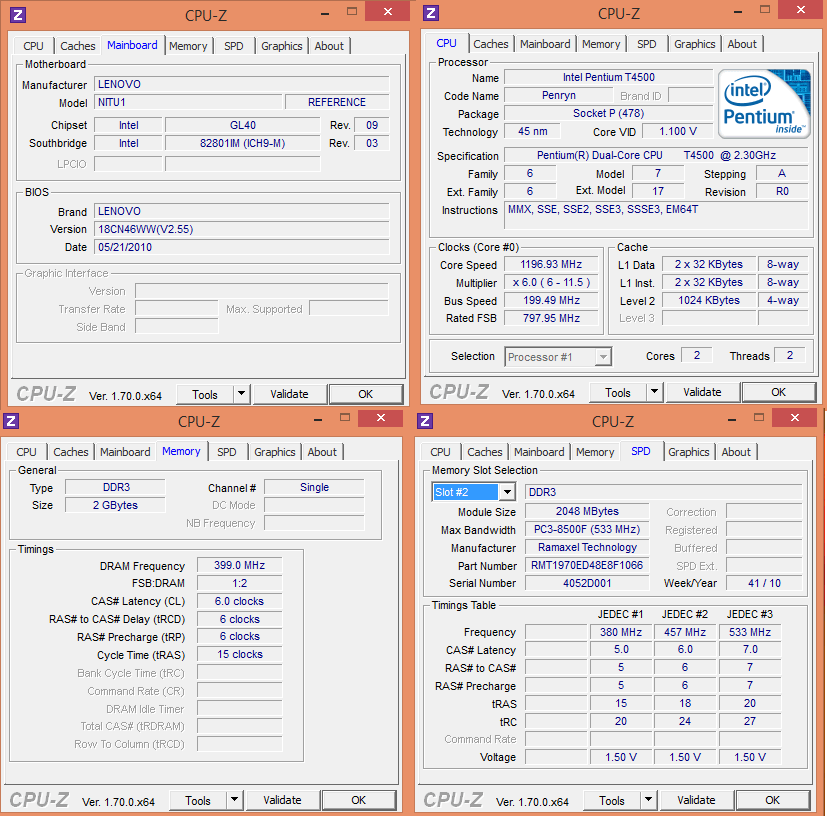Click Tools button in Mainboard window

tap(205, 394)
